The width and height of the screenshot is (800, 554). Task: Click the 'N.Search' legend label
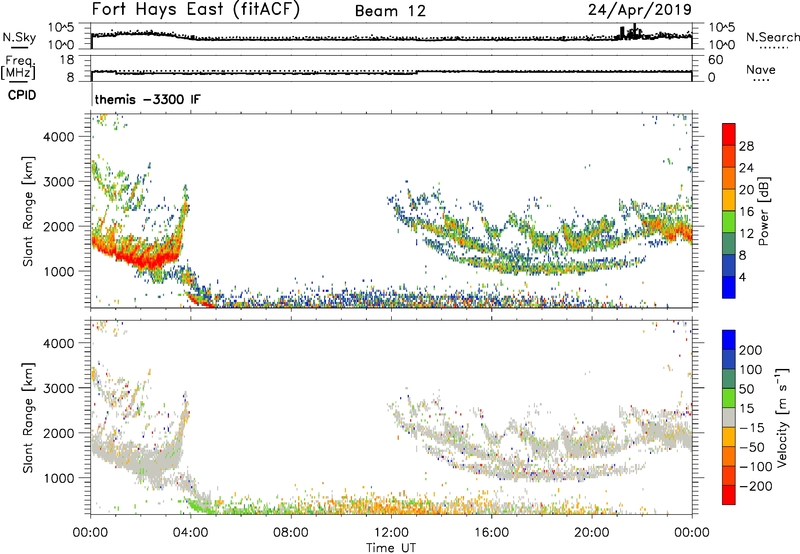[x=772, y=37]
